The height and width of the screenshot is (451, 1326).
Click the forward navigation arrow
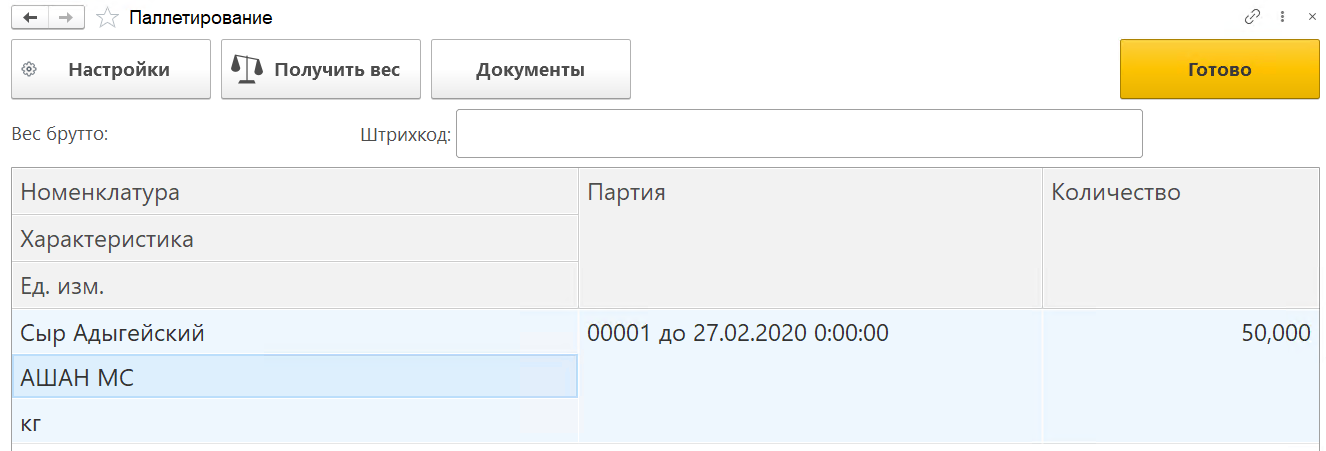[66, 18]
